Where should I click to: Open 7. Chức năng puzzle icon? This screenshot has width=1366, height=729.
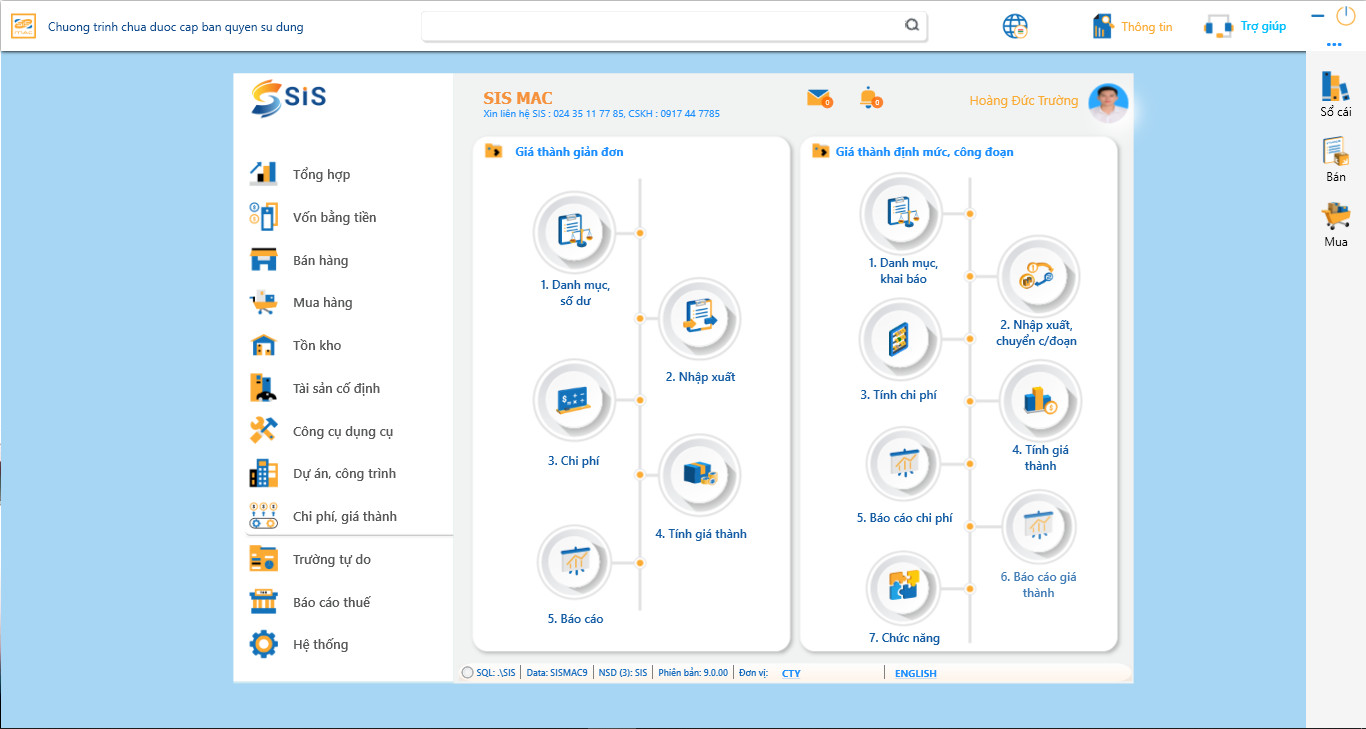[903, 588]
